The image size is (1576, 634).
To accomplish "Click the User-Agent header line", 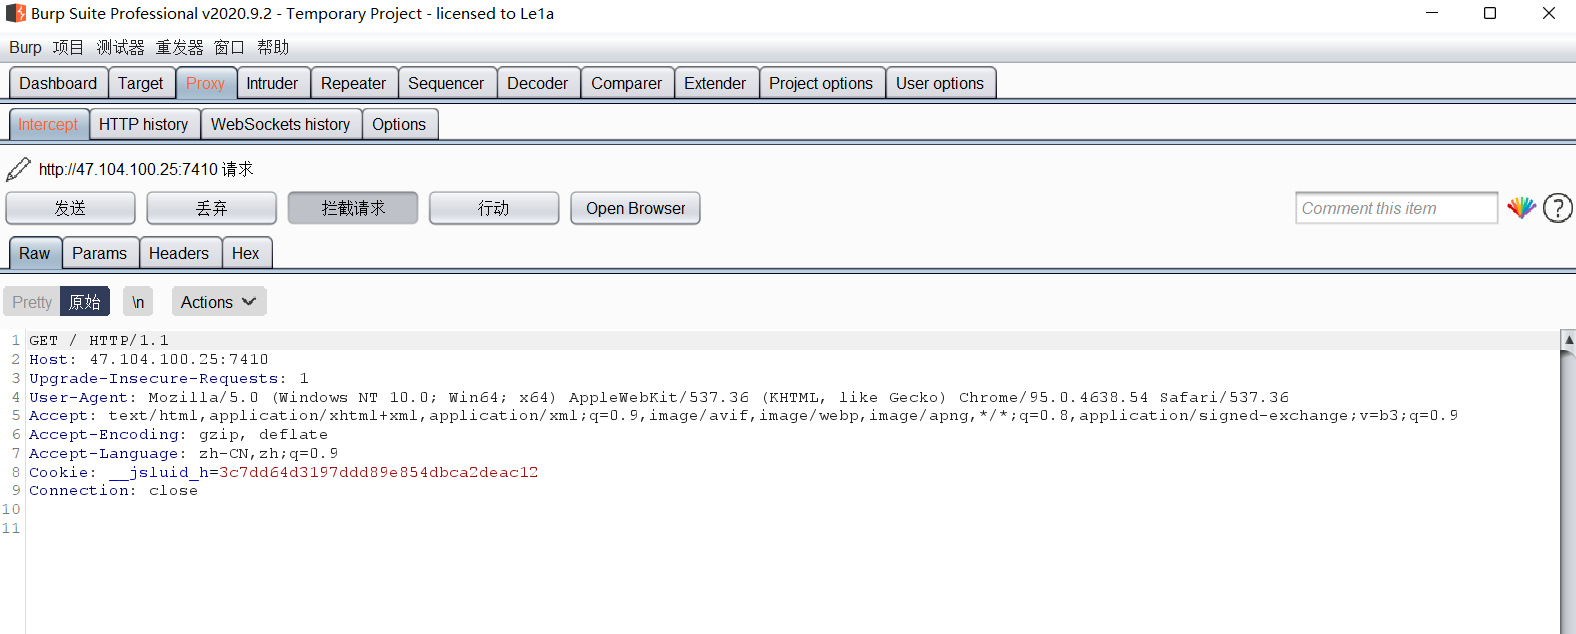I will click(x=659, y=397).
